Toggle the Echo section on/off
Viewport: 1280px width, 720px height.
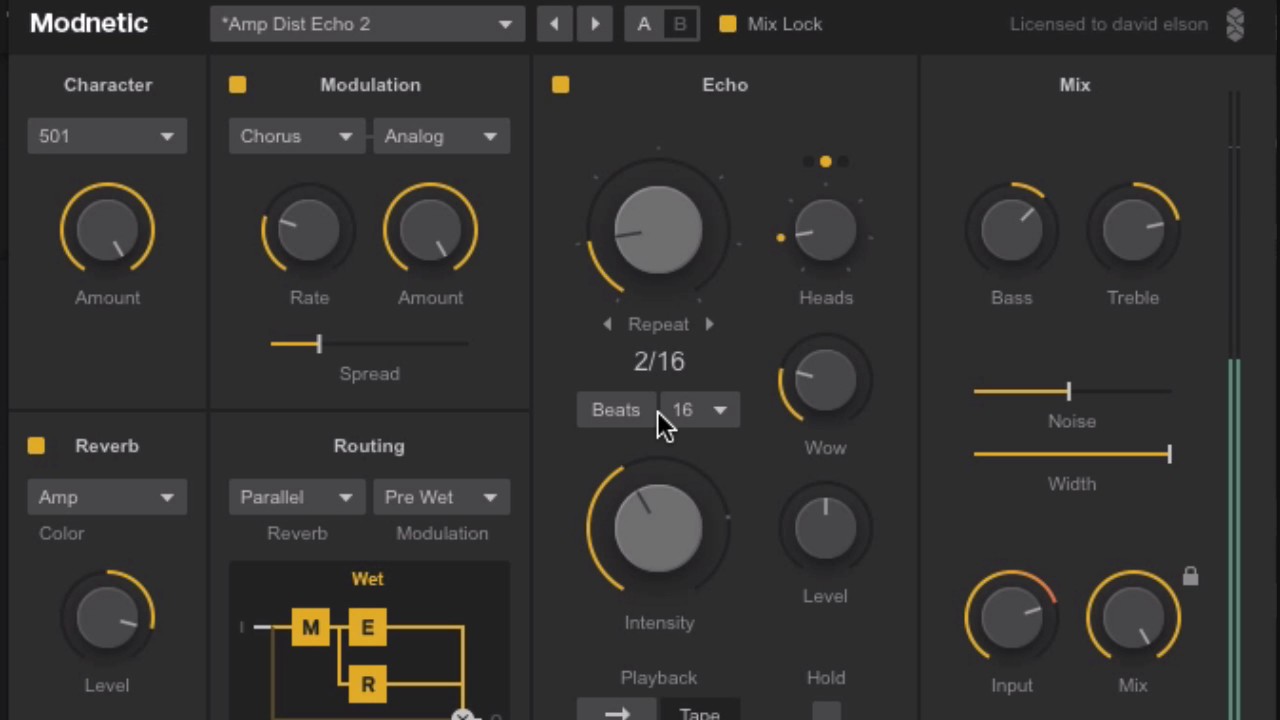[x=560, y=85]
